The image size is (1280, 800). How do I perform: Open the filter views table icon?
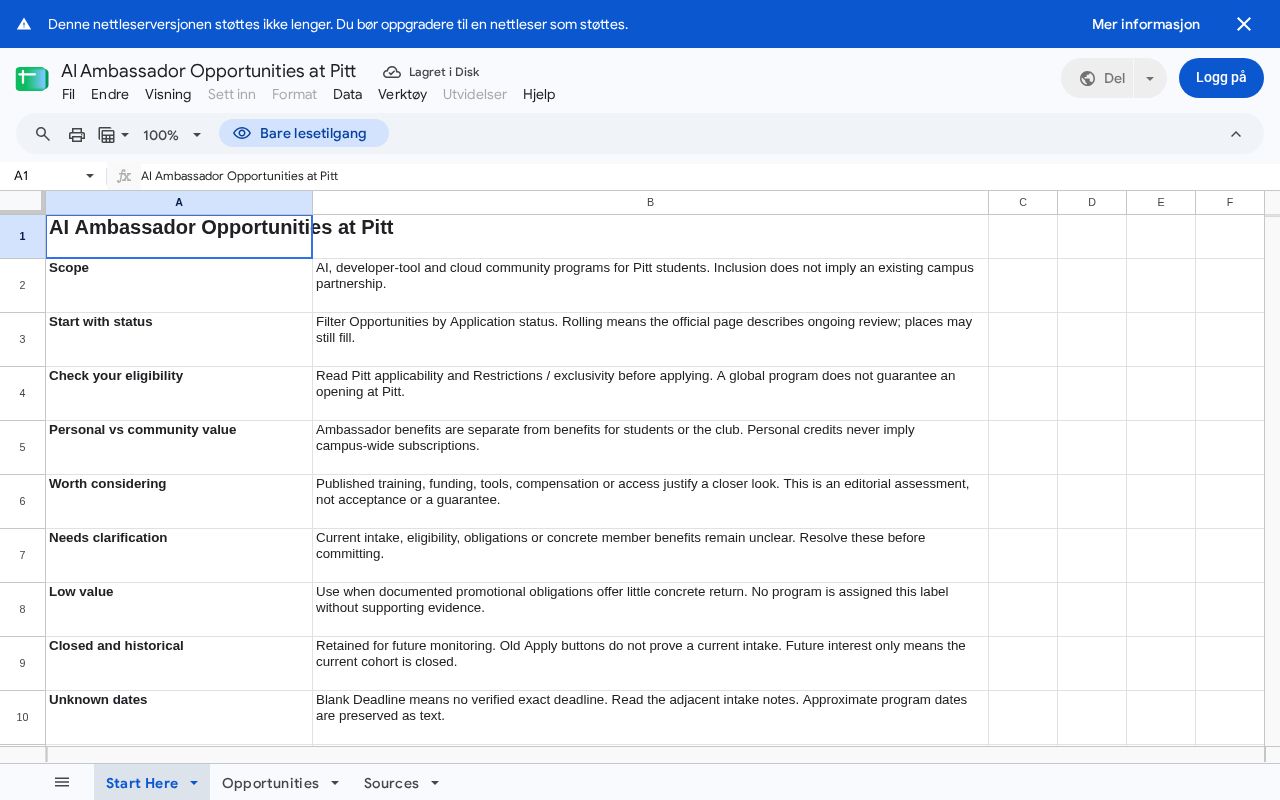[107, 134]
